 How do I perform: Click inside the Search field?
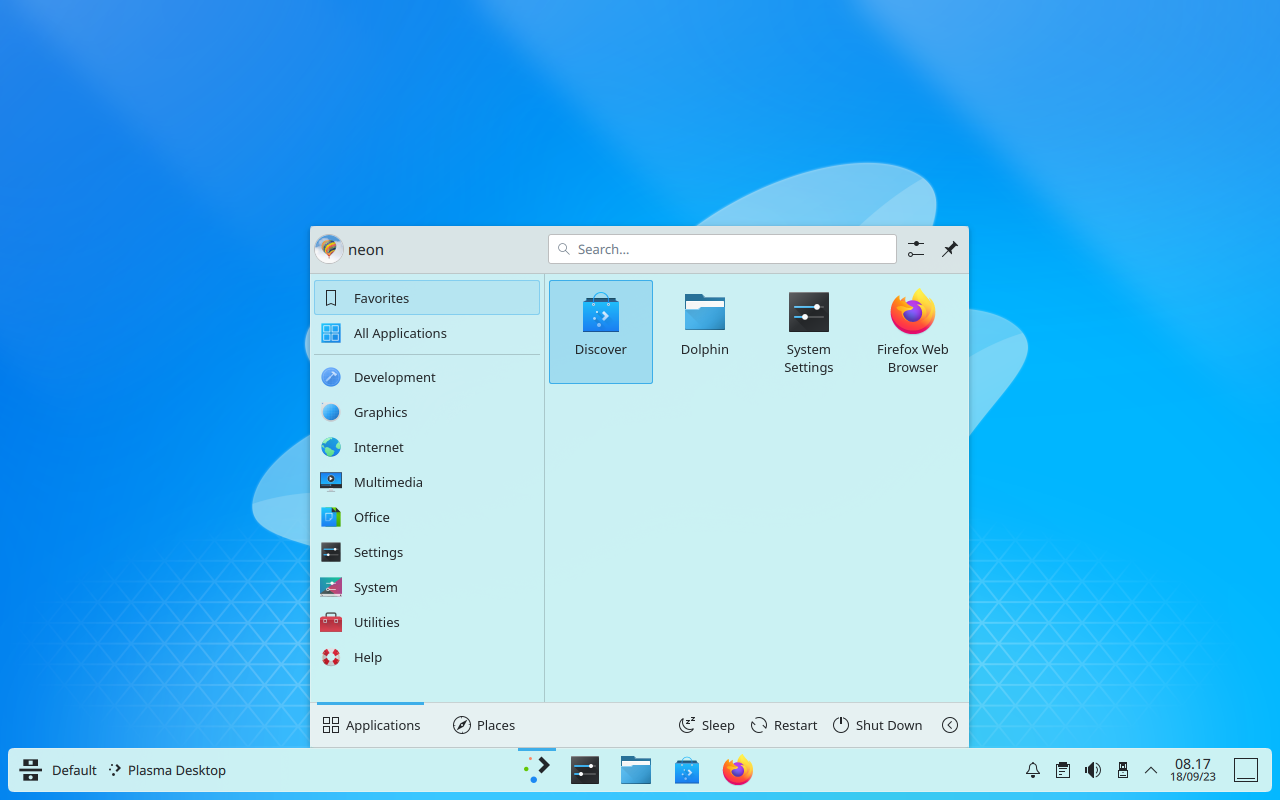[x=722, y=249]
